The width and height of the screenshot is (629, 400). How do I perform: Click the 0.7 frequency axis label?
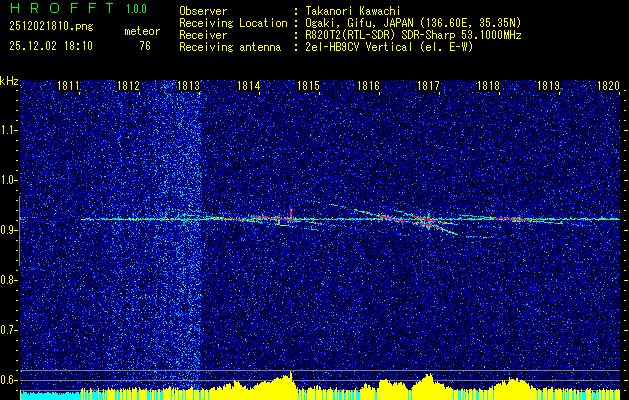(8, 330)
